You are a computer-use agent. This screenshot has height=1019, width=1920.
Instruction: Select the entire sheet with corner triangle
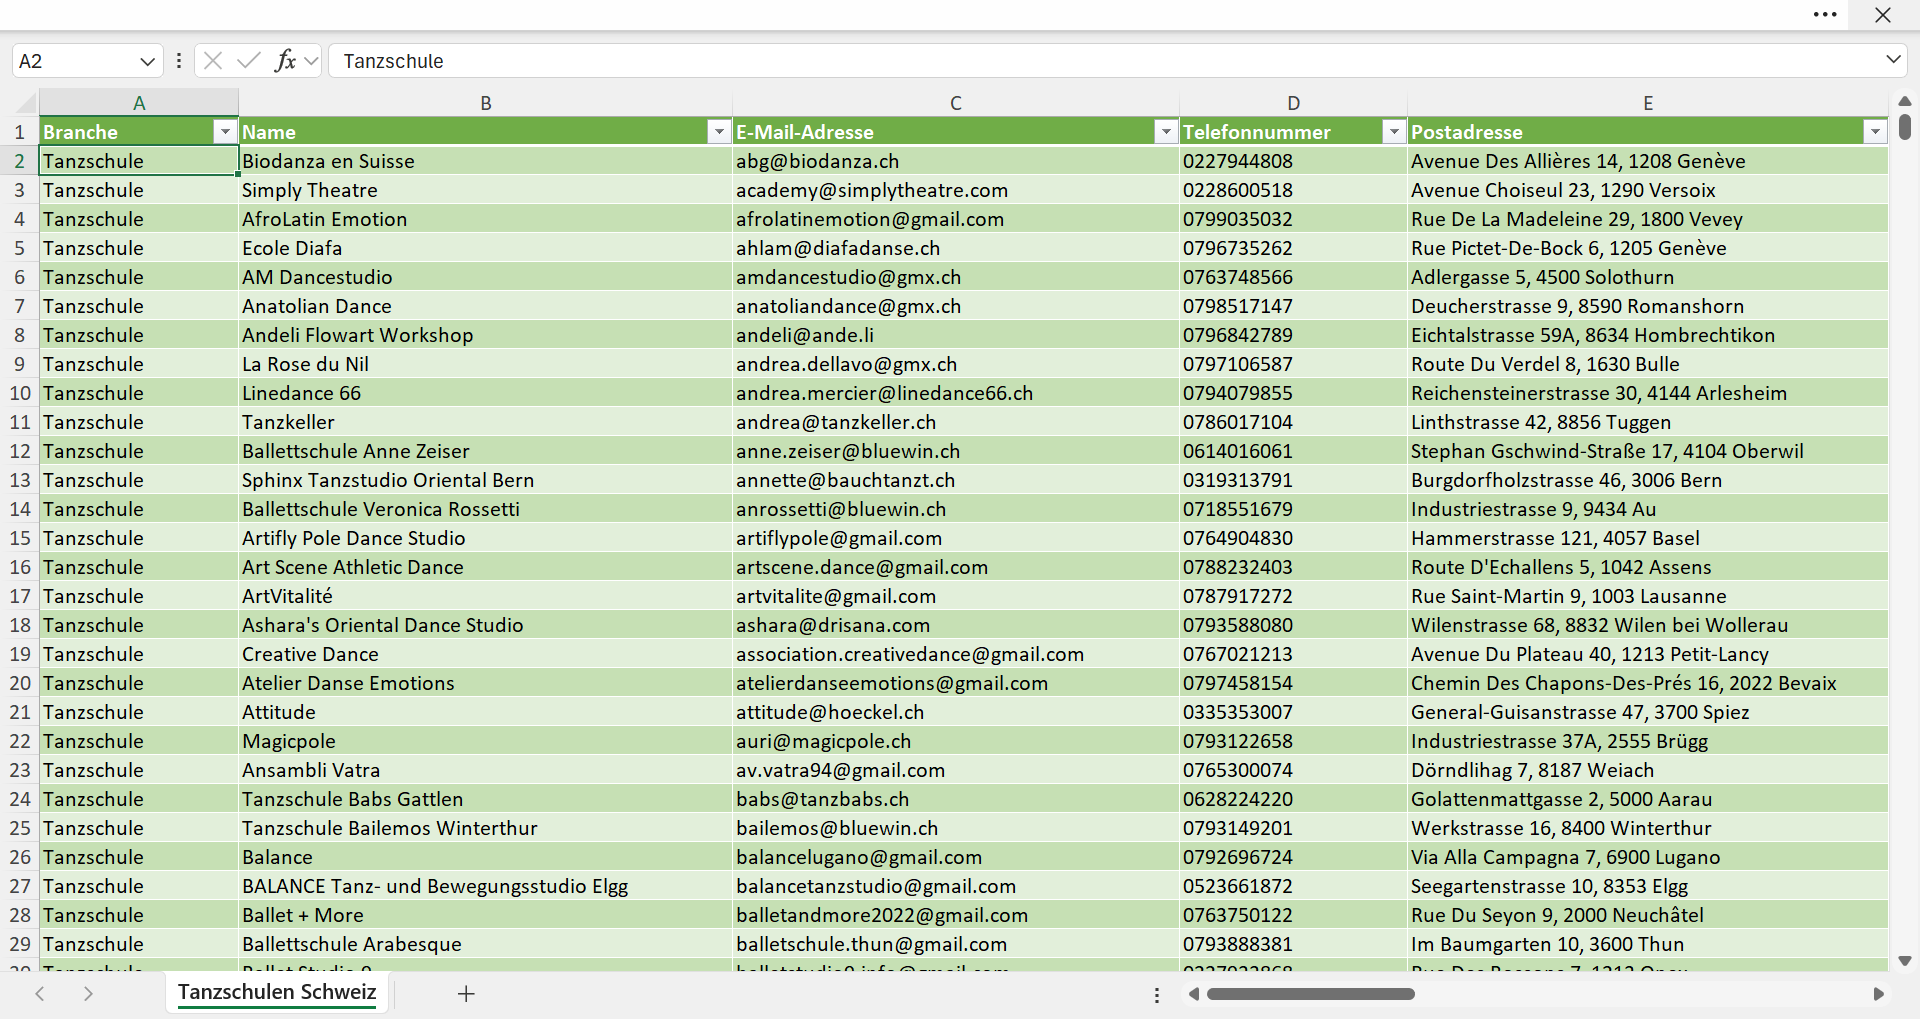coord(25,102)
